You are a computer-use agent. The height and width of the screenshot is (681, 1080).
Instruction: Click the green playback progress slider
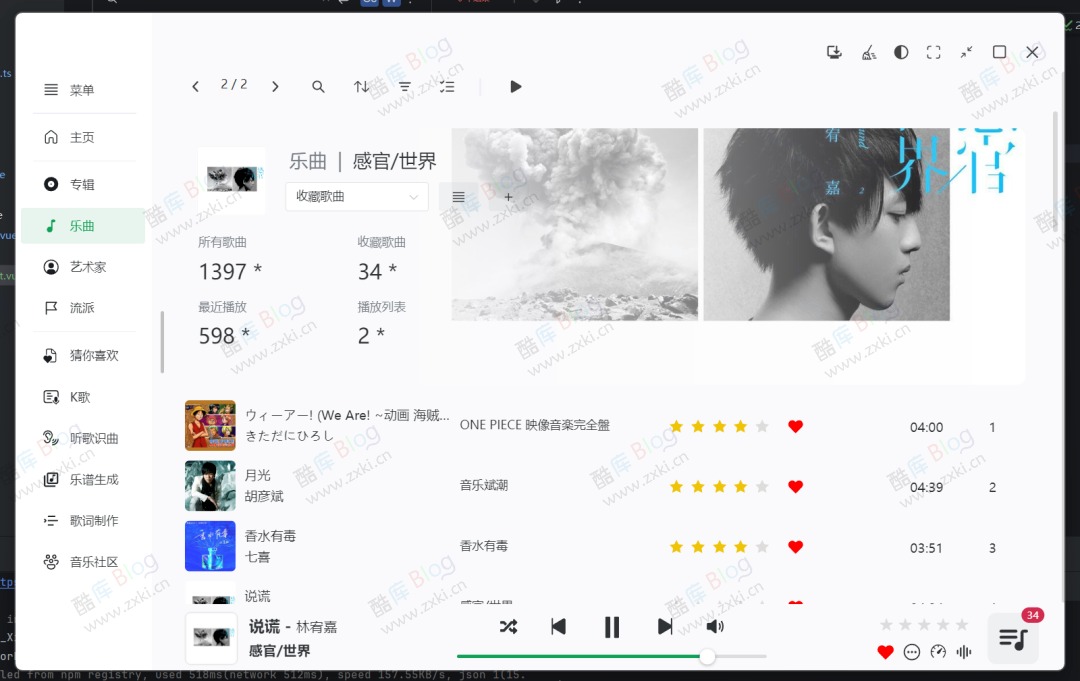[580, 657]
